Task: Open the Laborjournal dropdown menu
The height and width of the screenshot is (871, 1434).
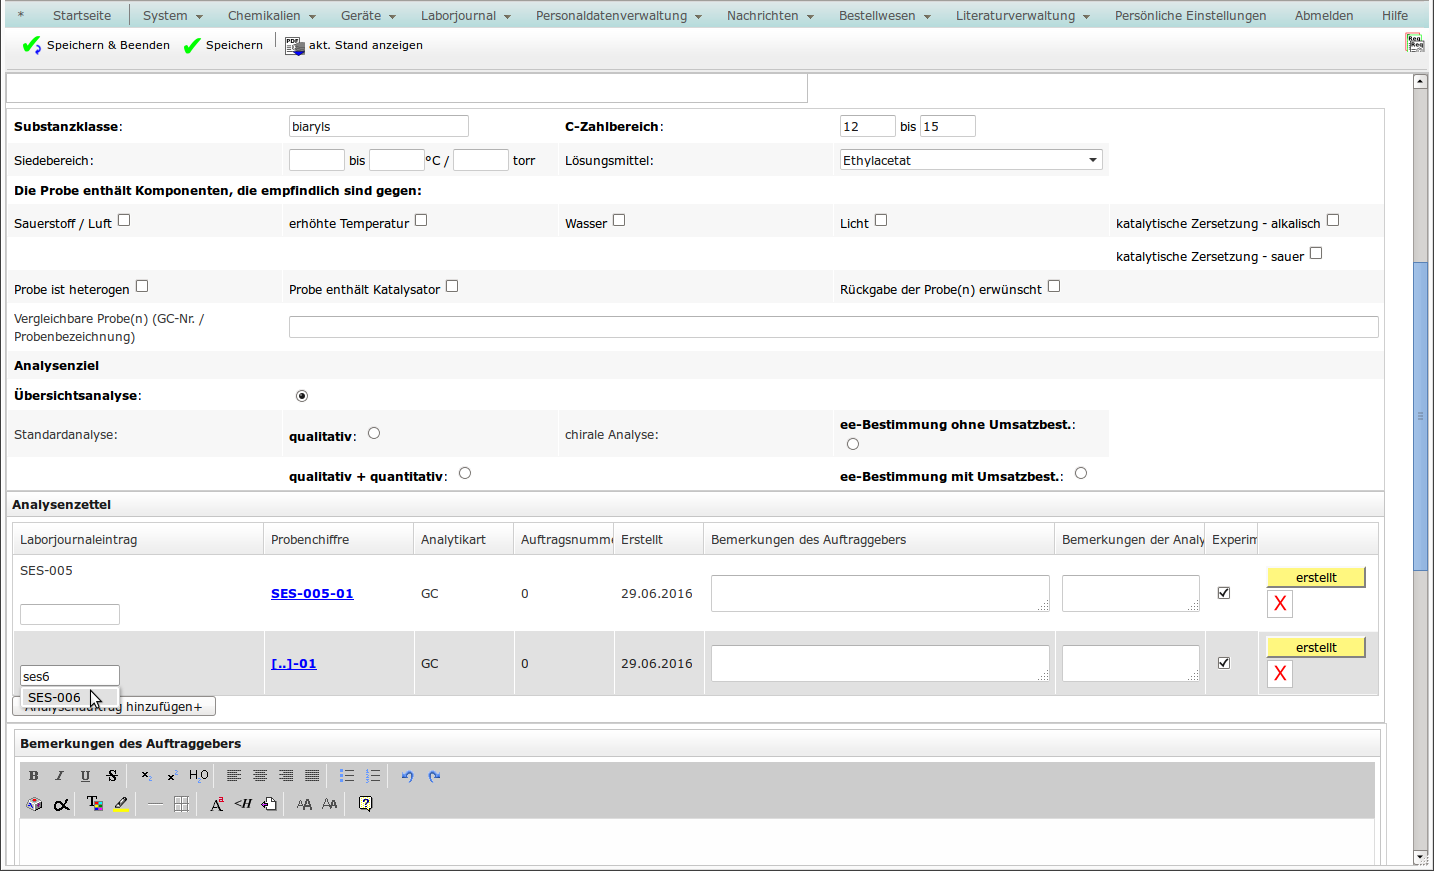Action: pyautogui.click(x=465, y=16)
